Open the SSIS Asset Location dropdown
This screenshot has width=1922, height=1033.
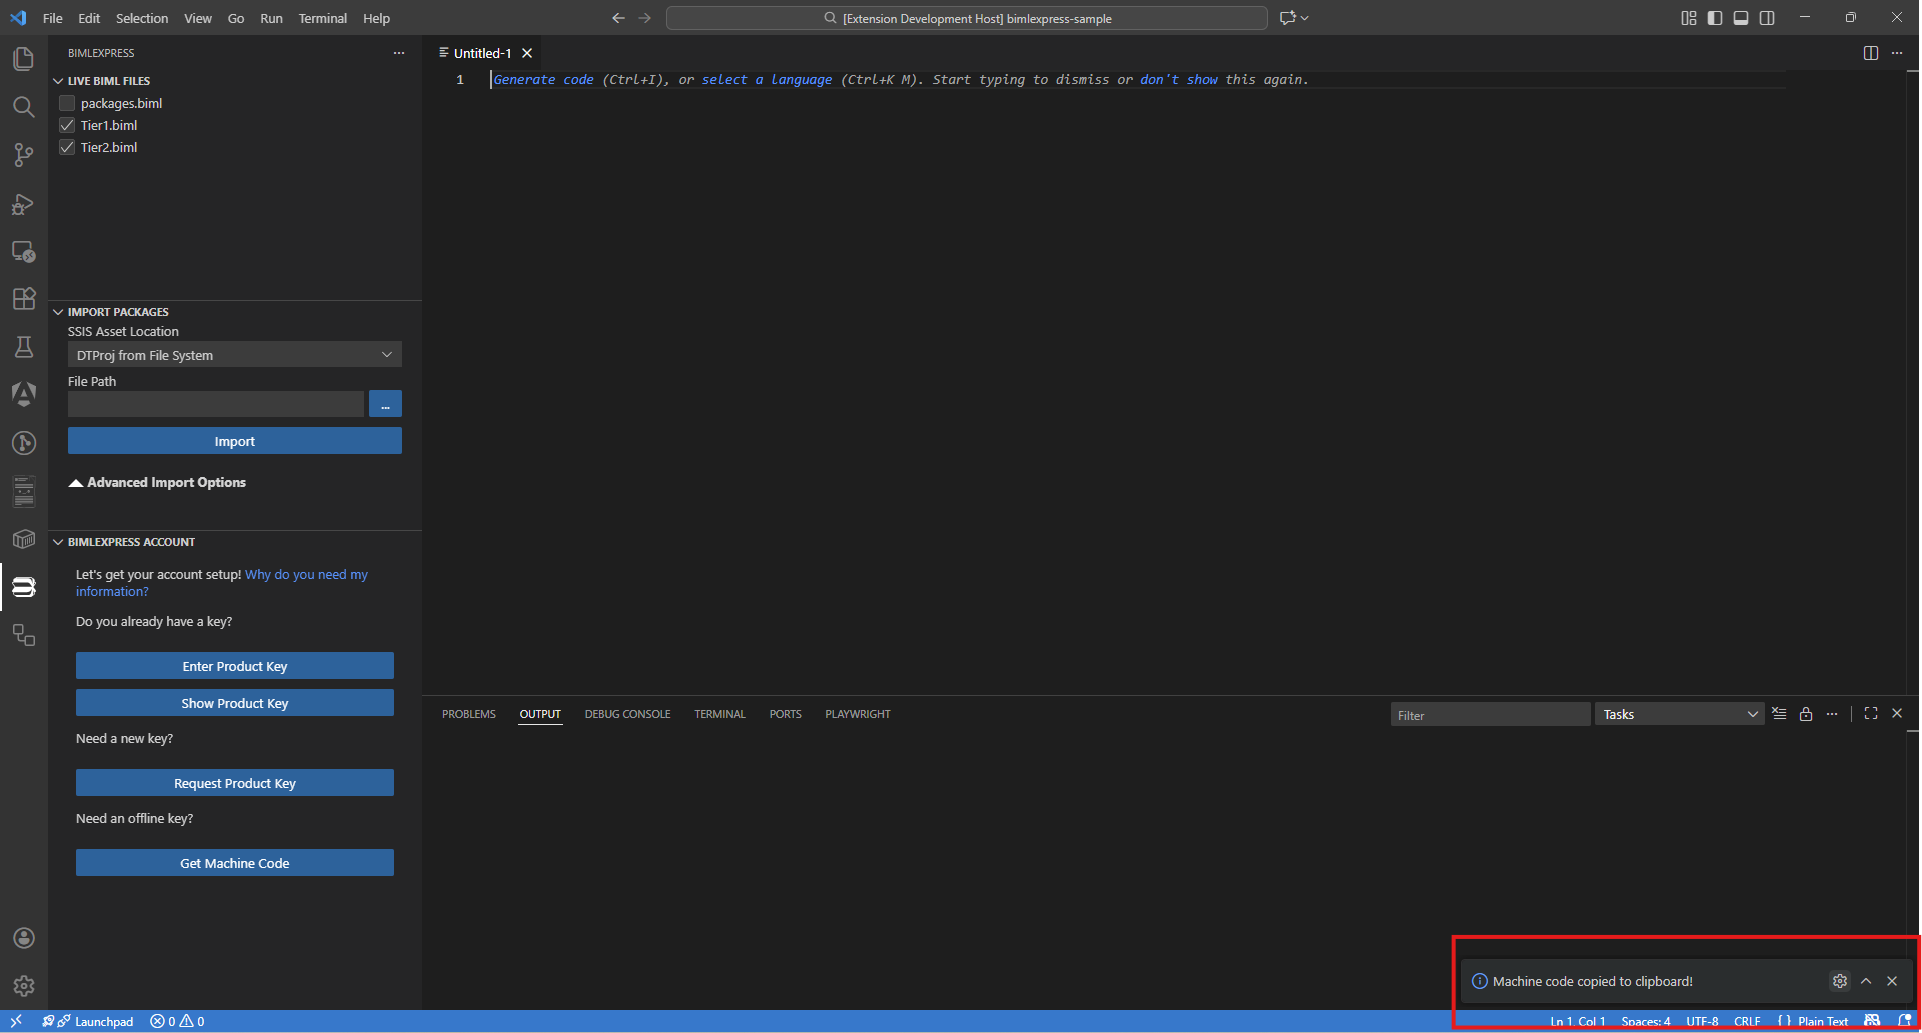coord(234,355)
